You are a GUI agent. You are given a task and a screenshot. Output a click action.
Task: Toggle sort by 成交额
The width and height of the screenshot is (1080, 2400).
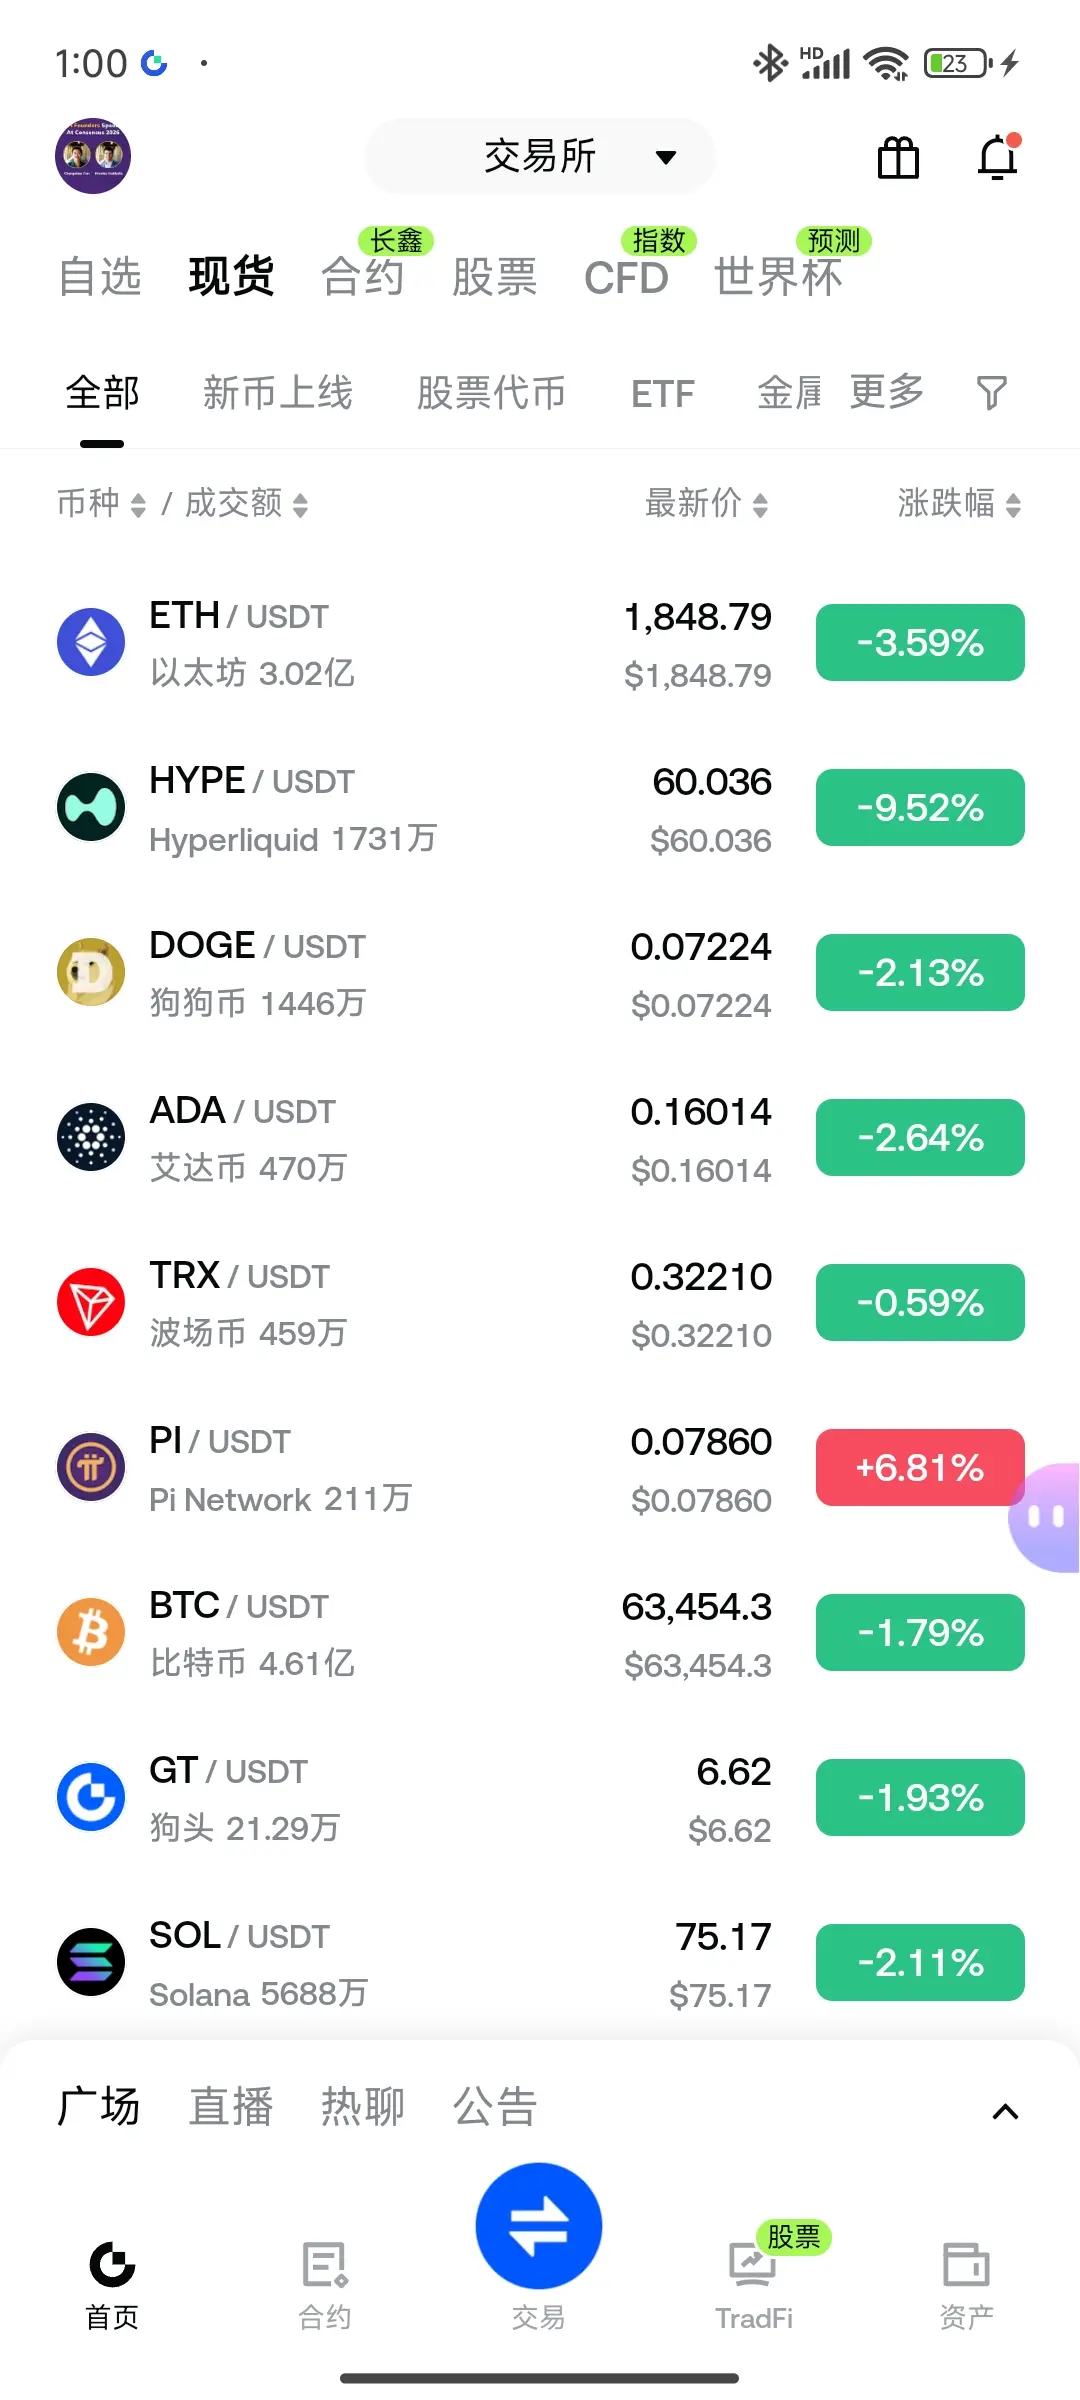click(x=246, y=503)
